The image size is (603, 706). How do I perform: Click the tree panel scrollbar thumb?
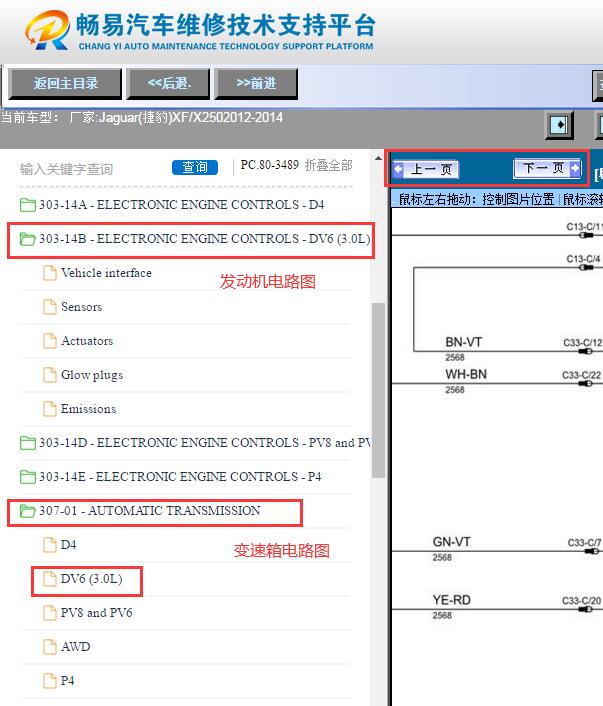click(x=378, y=390)
